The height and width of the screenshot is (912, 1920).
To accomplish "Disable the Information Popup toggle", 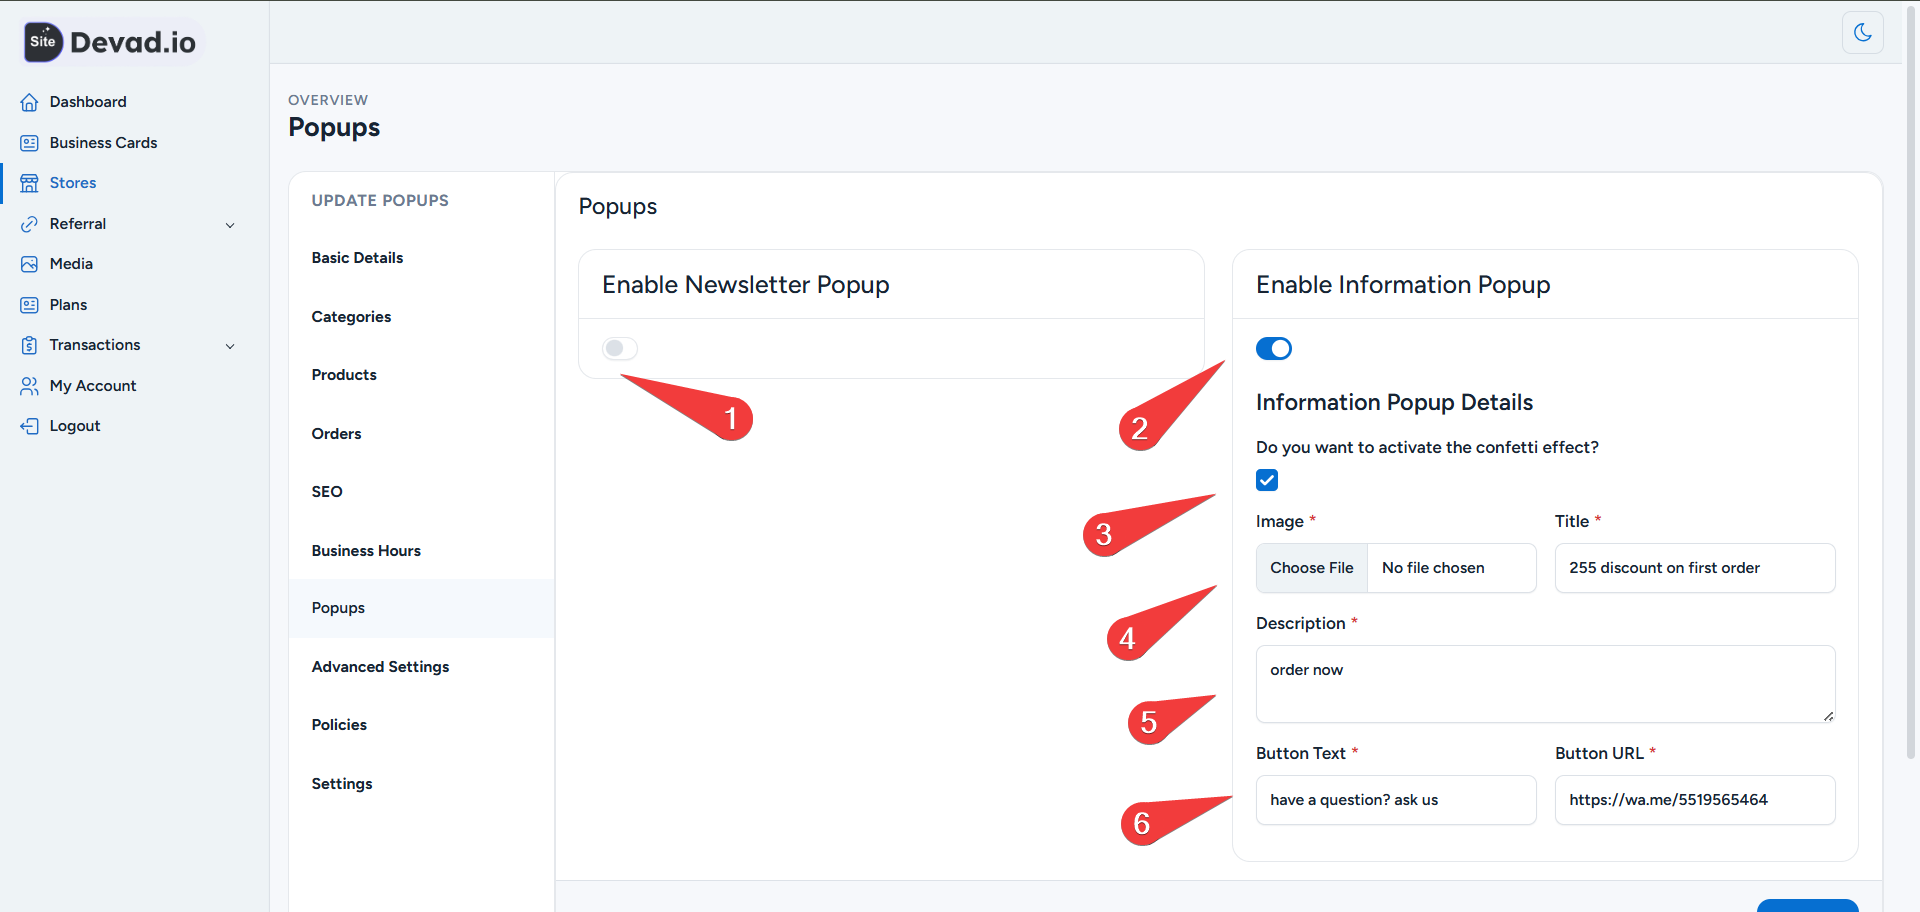I will click(1273, 348).
